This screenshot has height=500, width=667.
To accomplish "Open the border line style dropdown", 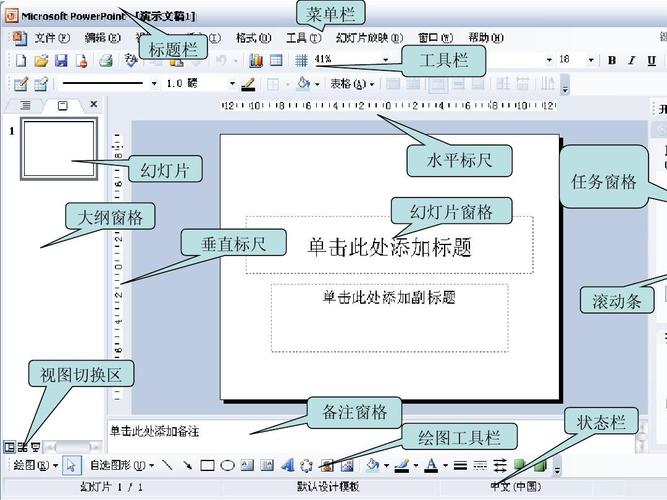I will pos(154,84).
